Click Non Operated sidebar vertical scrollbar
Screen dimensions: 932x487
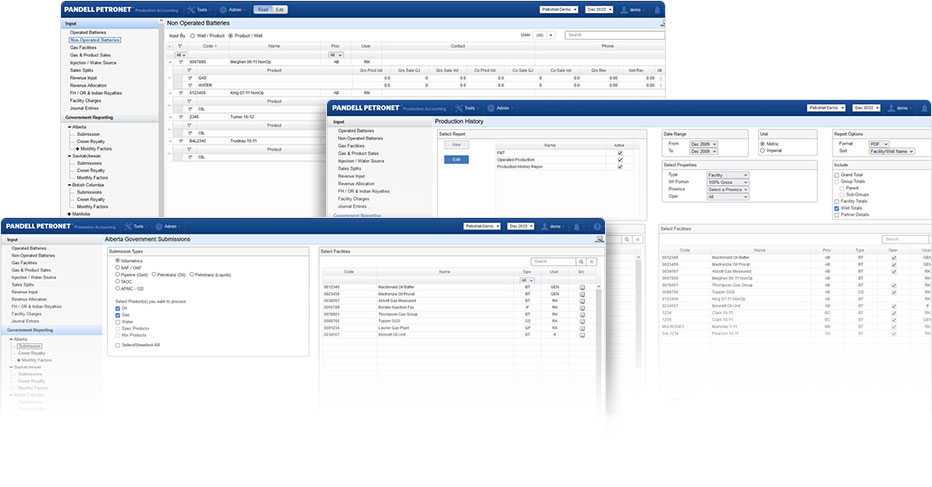coord(160,119)
